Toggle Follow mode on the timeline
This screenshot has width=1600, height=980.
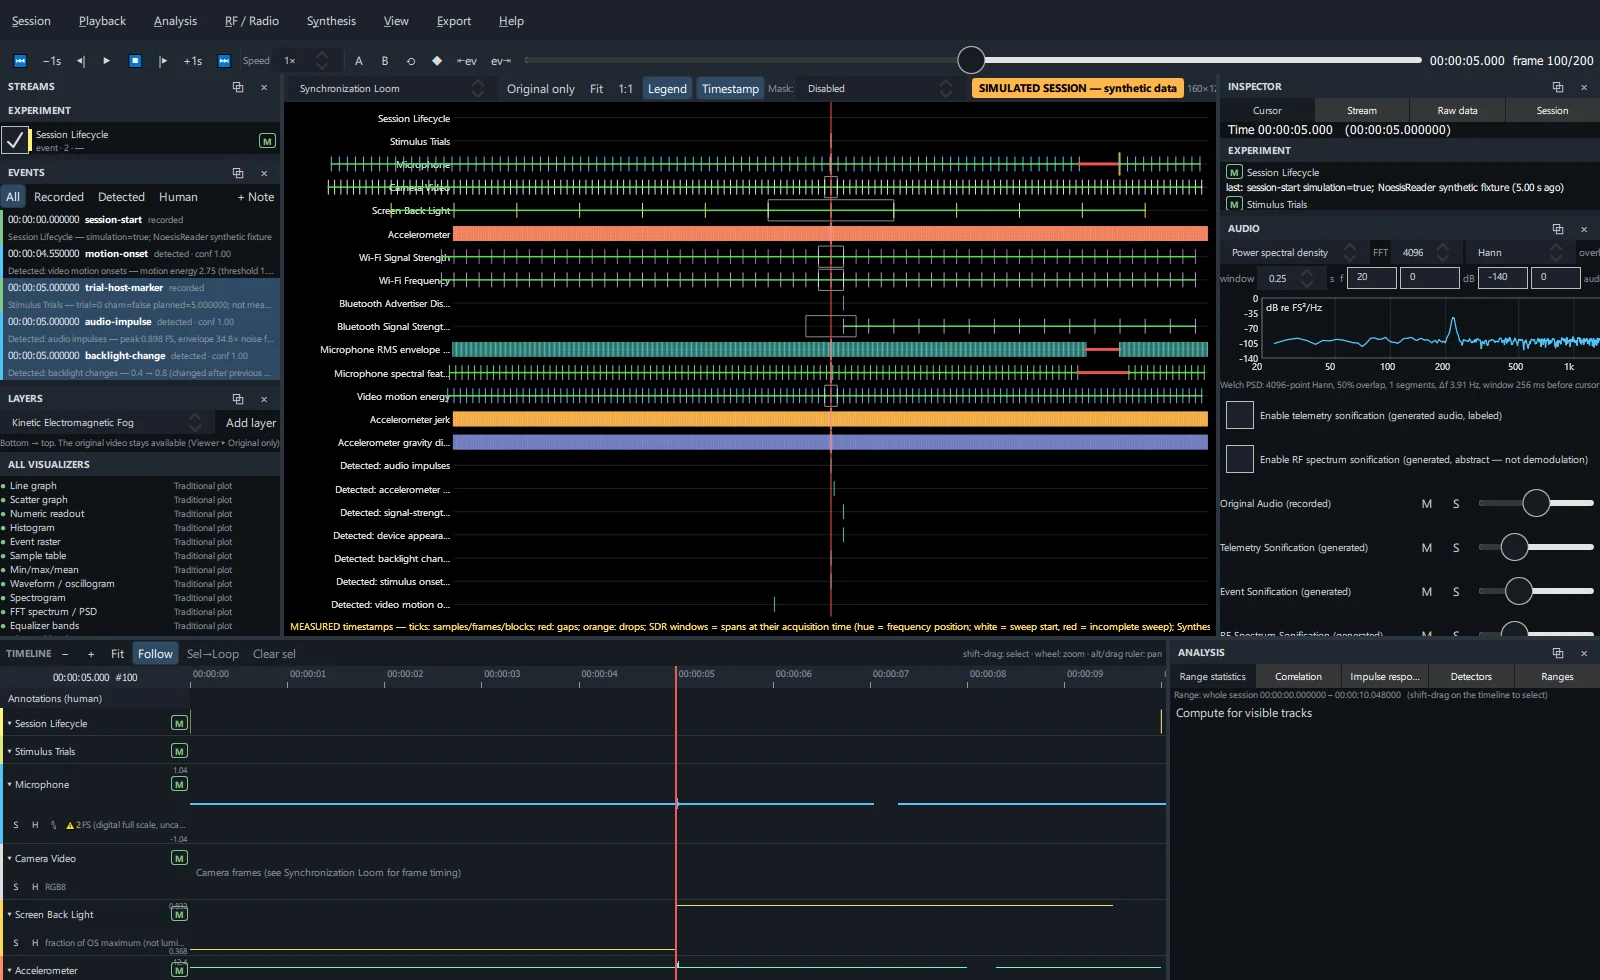point(155,654)
